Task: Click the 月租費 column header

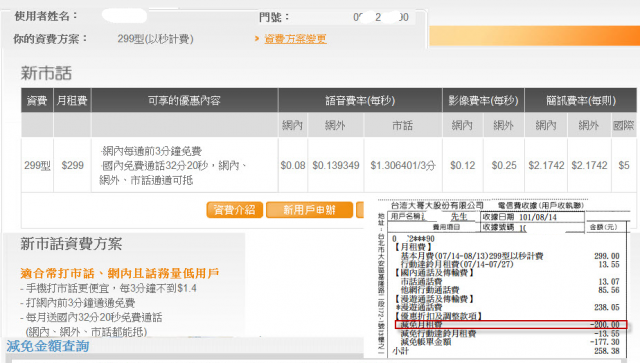Action: click(72, 100)
